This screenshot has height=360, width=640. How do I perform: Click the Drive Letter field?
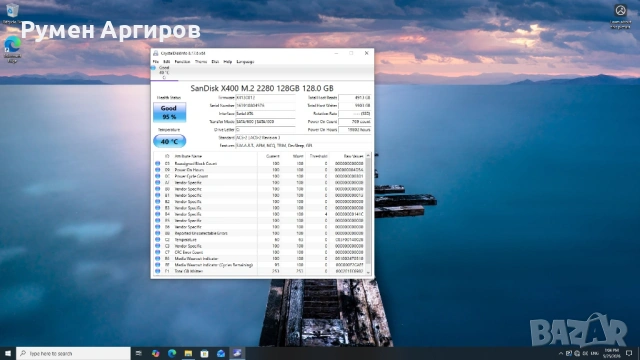pyautogui.click(x=265, y=129)
